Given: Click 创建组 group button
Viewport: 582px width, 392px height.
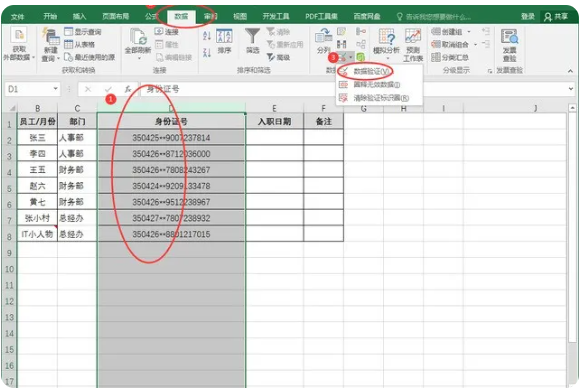Looking at the screenshot, I should (448, 32).
